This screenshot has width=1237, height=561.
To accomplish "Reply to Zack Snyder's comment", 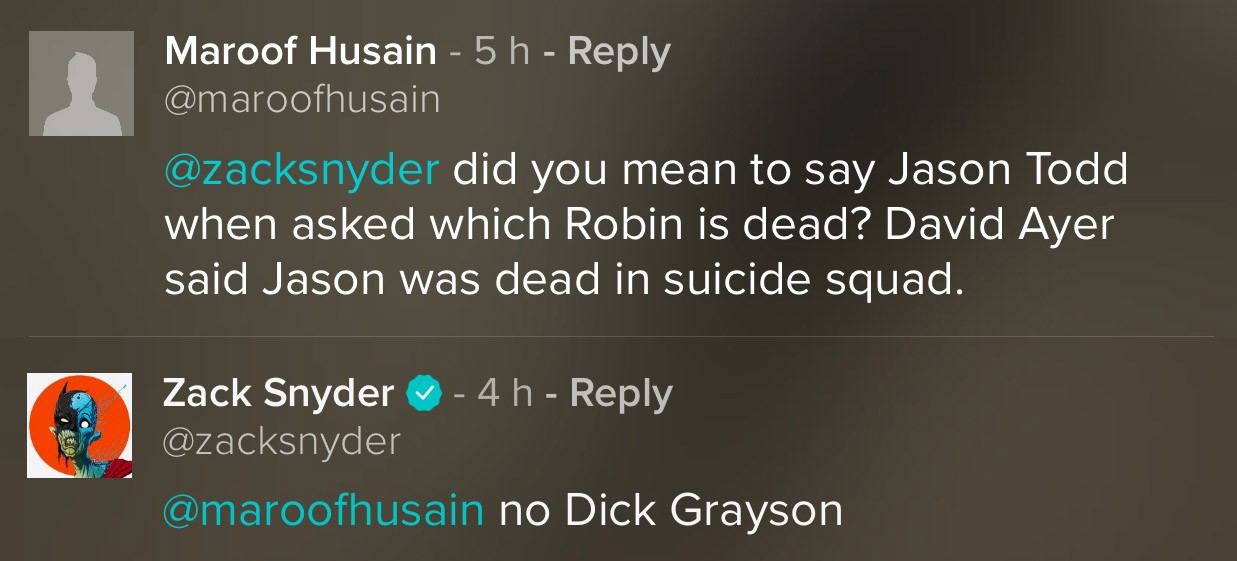I will click(620, 394).
